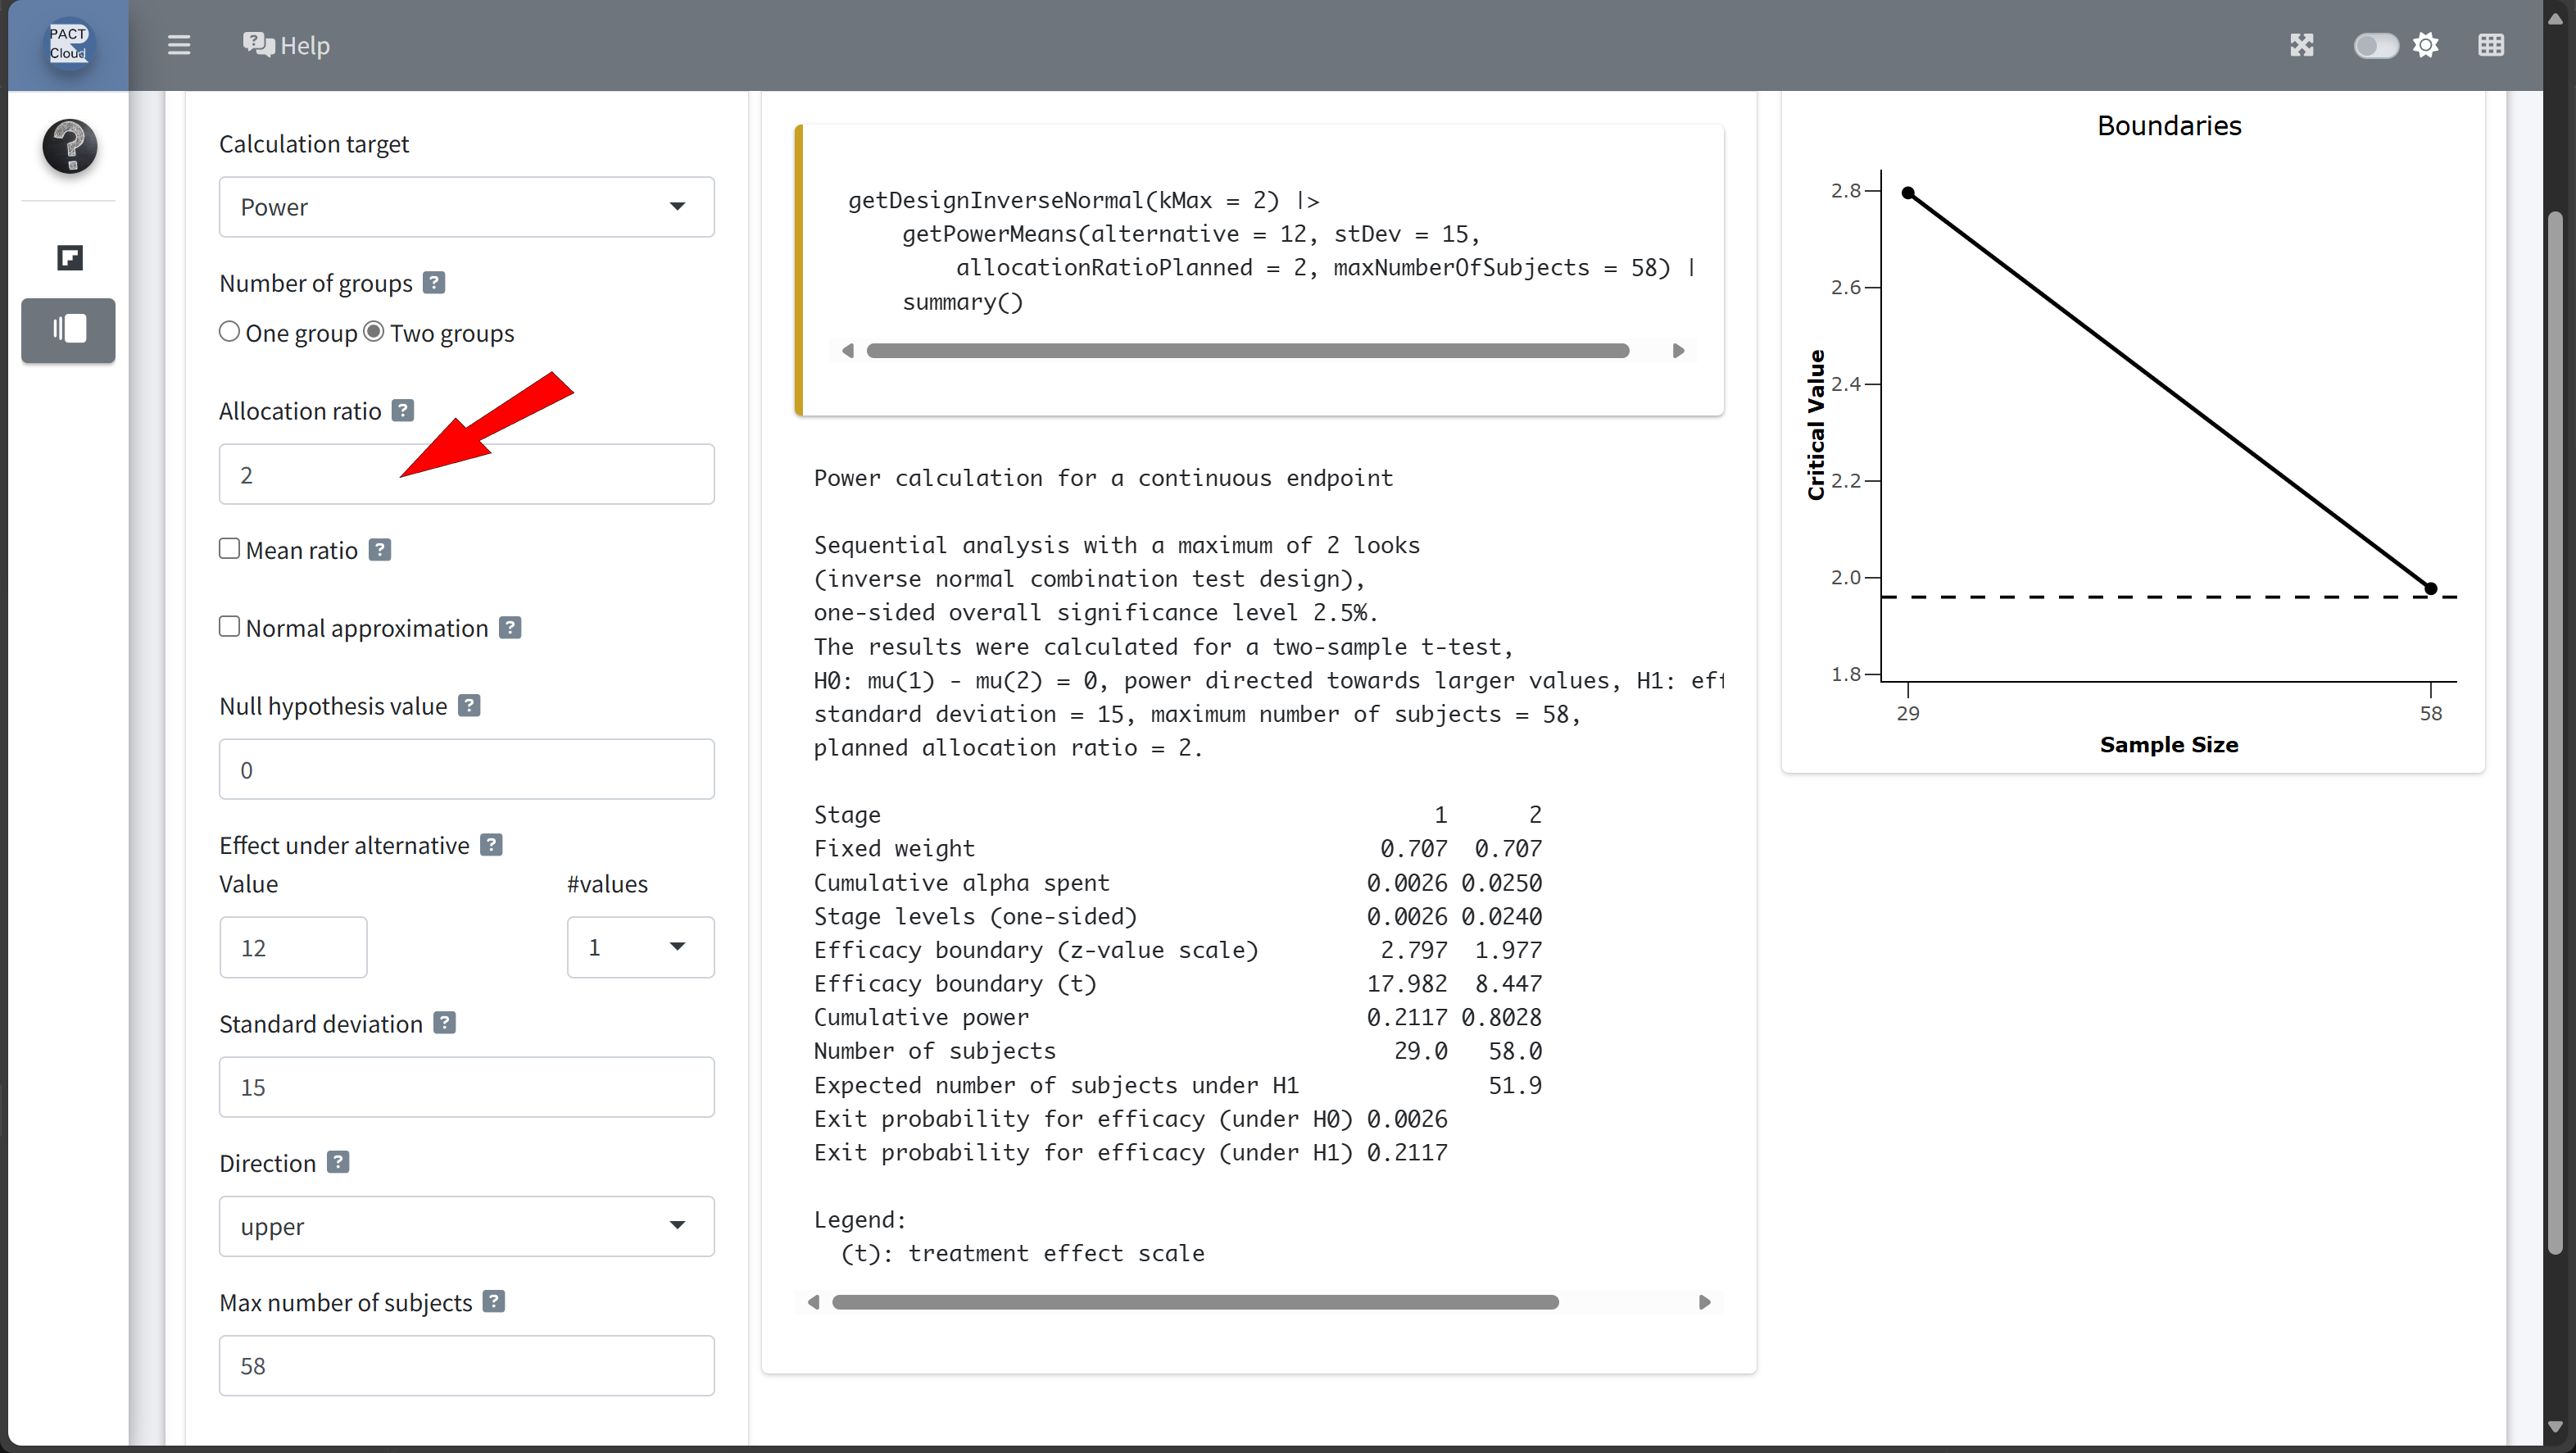Click the square design sidebar icon

[x=69, y=258]
